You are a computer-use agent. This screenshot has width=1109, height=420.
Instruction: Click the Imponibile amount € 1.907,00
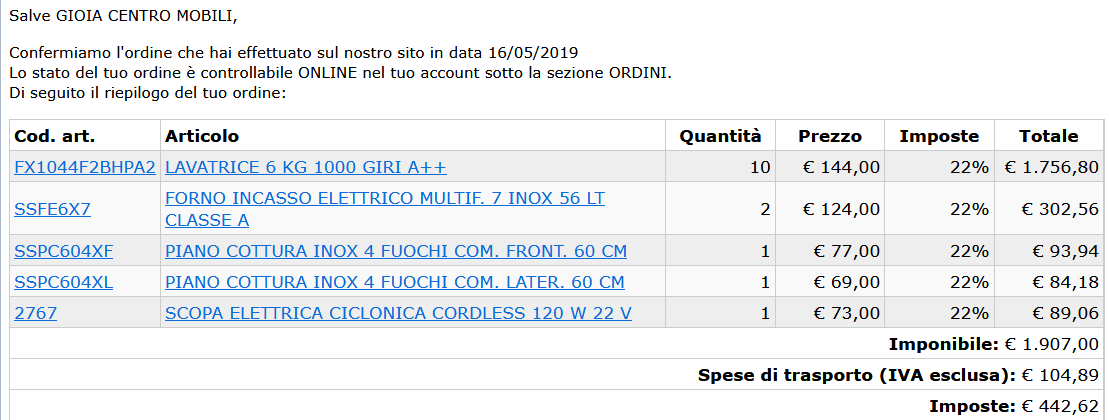[x=1052, y=344]
